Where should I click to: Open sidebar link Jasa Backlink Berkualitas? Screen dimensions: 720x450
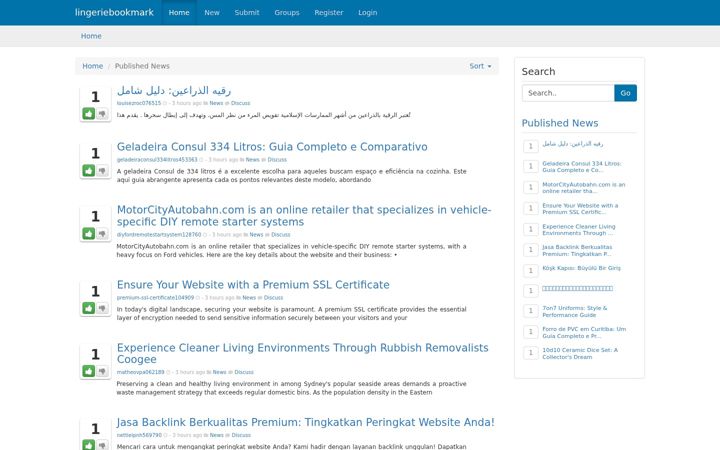point(577,250)
